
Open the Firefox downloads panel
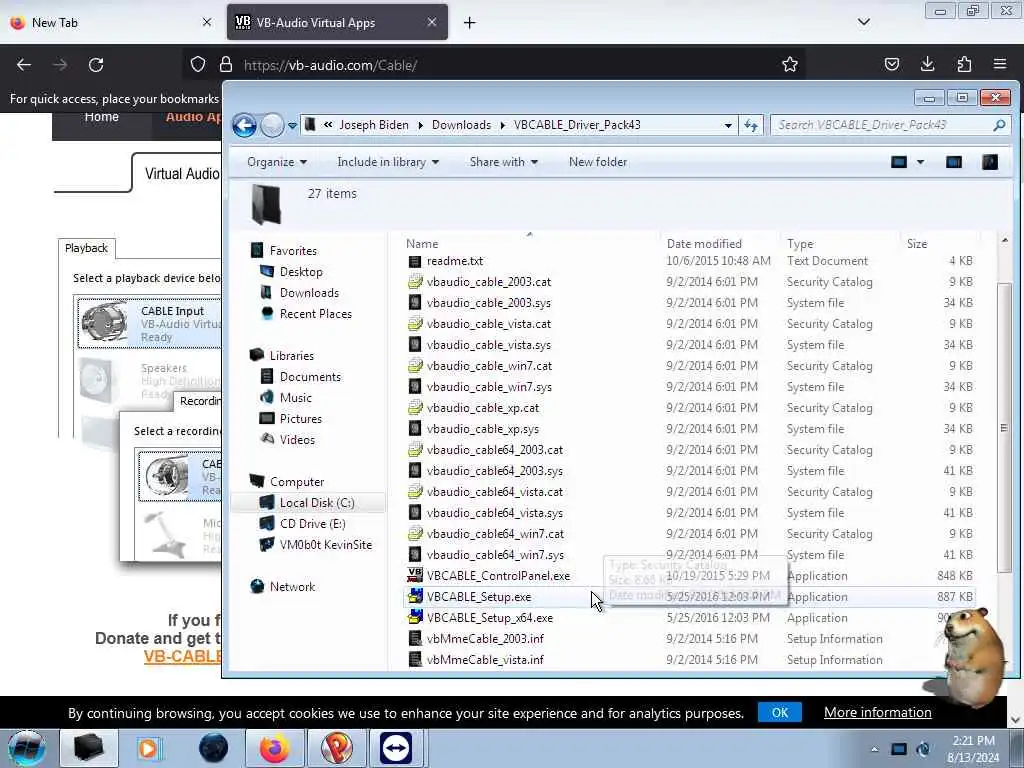pos(927,64)
